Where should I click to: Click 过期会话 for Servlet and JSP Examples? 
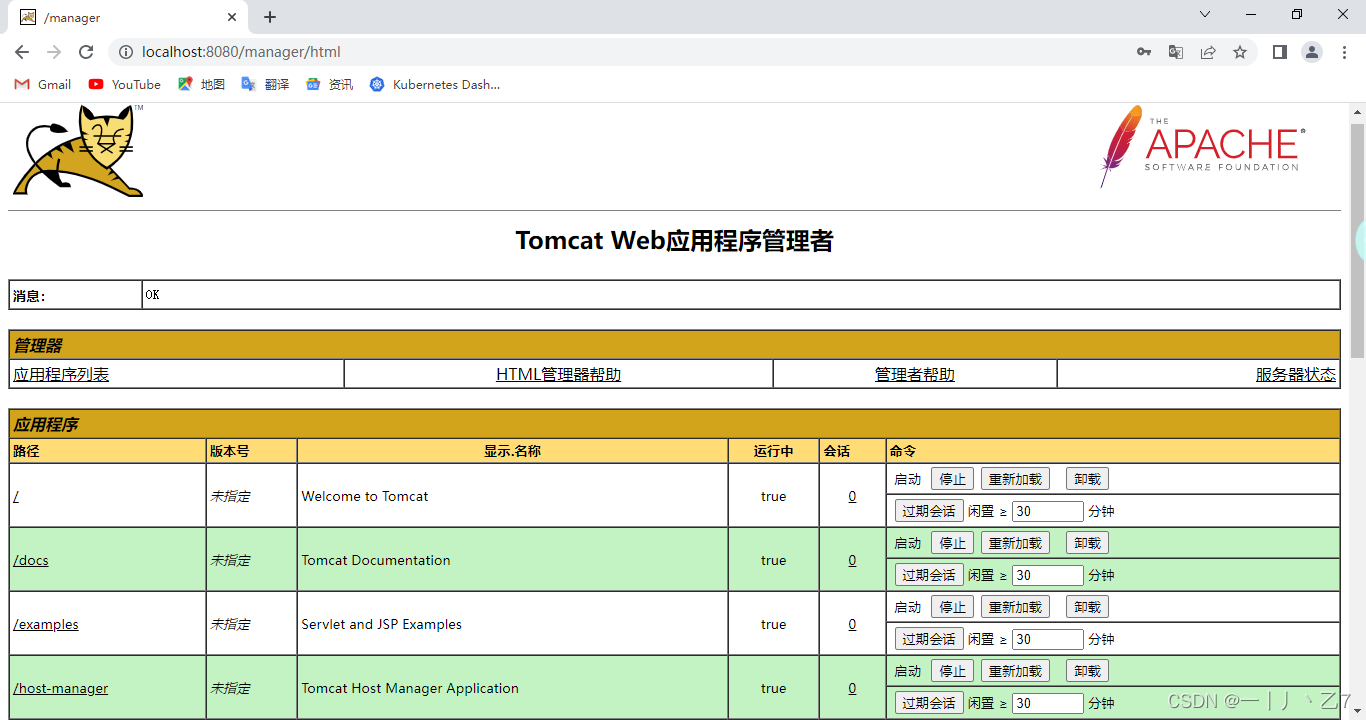pos(929,639)
